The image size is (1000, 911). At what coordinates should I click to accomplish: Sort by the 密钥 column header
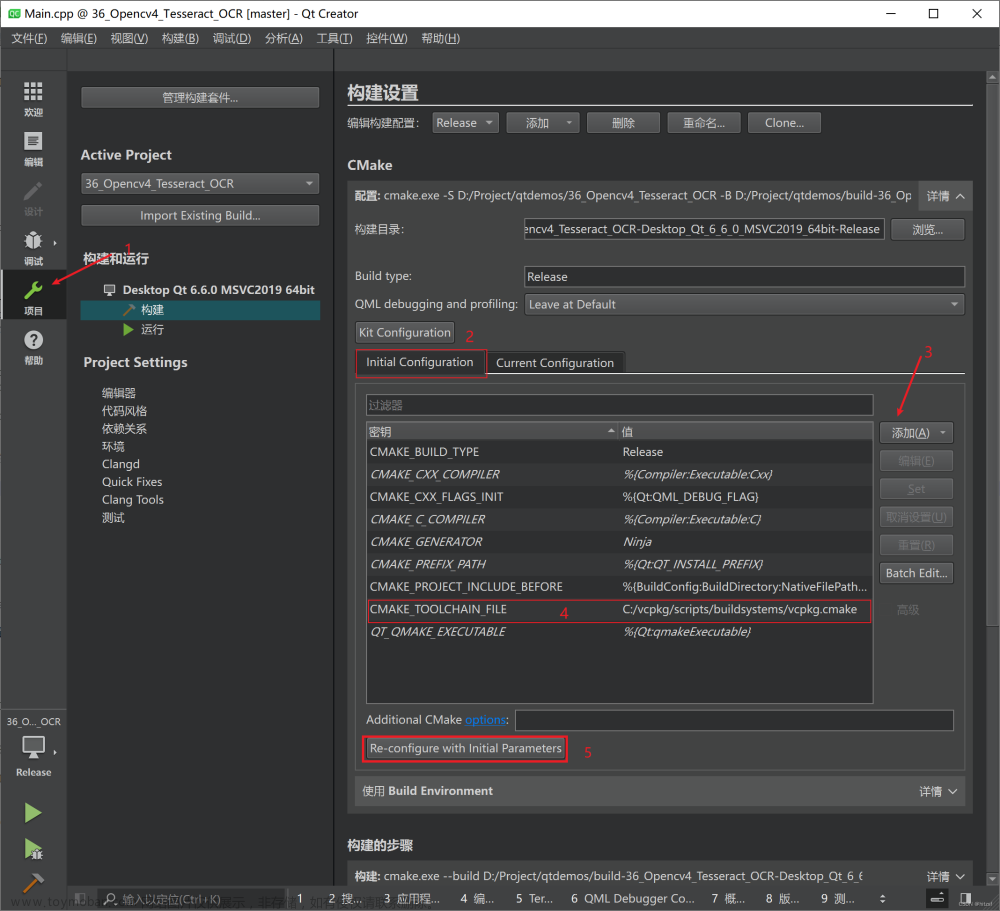[x=492, y=432]
